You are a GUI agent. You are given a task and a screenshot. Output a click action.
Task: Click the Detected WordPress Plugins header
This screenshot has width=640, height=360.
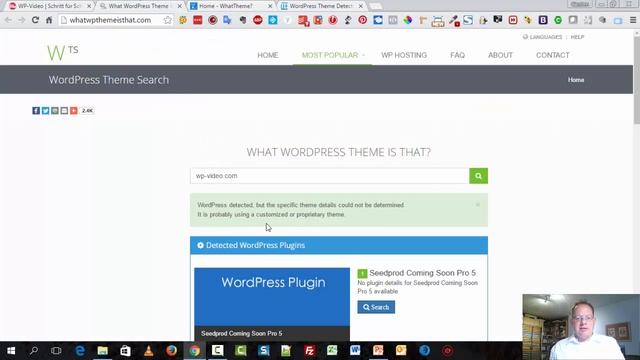pyautogui.click(x=339, y=245)
